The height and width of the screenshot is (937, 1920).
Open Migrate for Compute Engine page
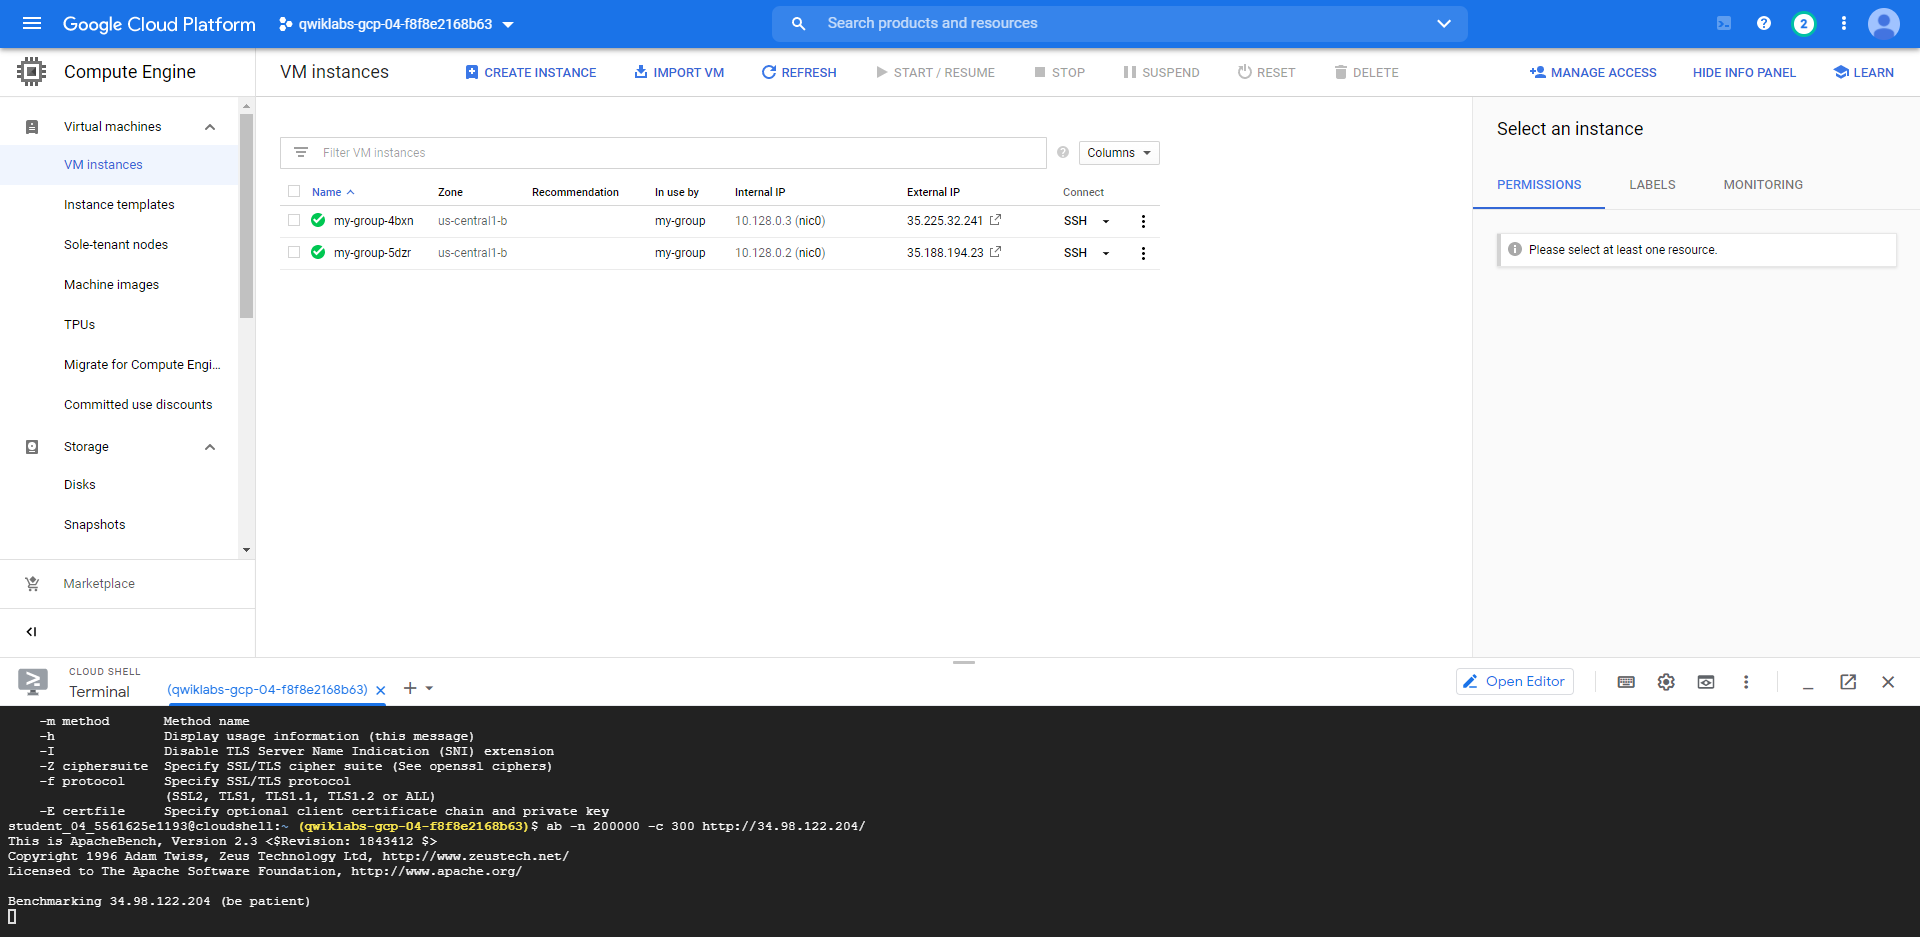142,365
